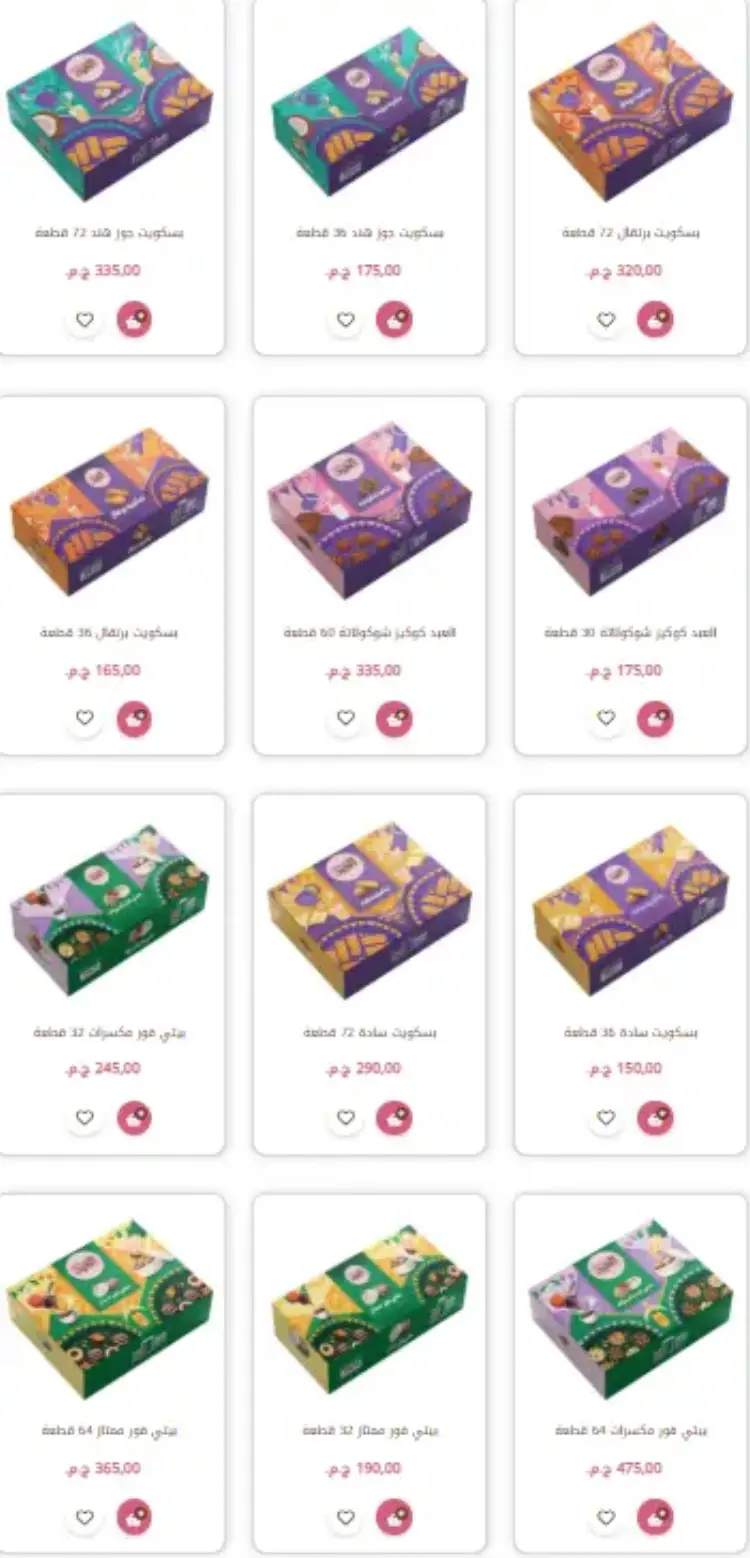Add the 365,00 petit four box to cart

134,1517
